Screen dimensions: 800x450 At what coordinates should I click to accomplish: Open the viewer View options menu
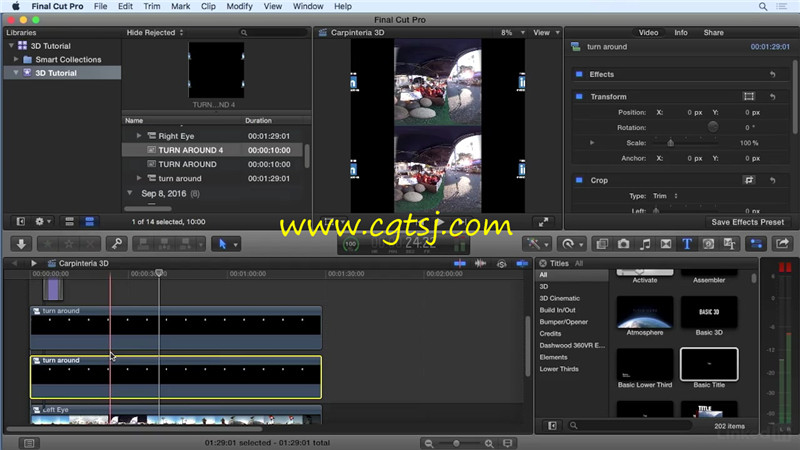click(546, 32)
